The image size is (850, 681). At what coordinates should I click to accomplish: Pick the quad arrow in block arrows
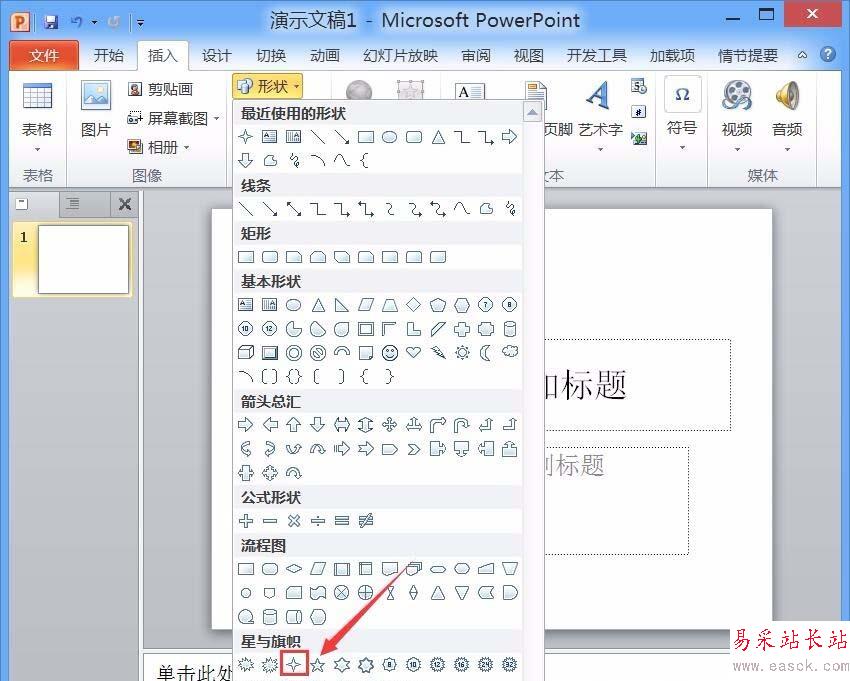[x=390, y=425]
